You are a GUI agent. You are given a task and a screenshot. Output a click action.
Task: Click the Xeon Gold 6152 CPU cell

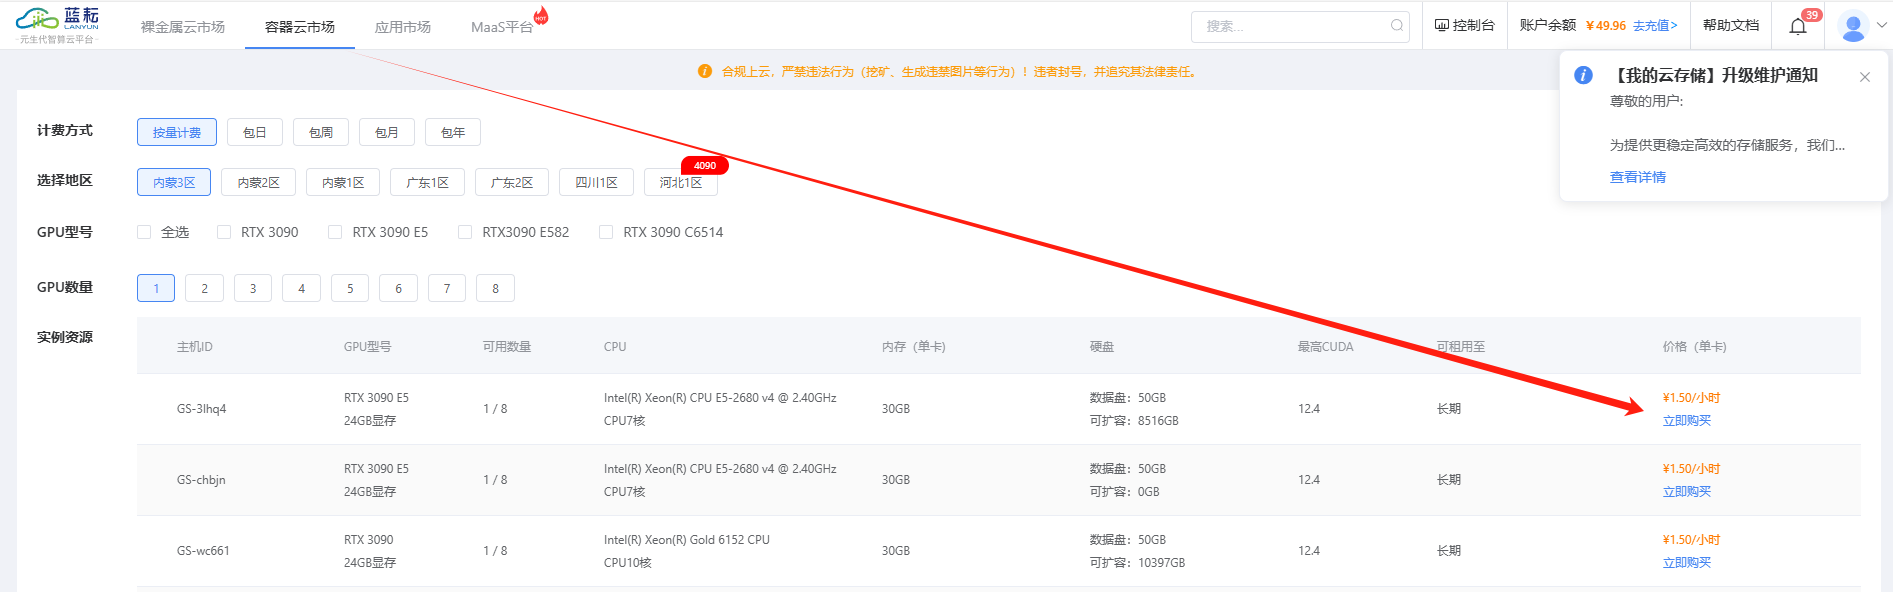coord(687,551)
